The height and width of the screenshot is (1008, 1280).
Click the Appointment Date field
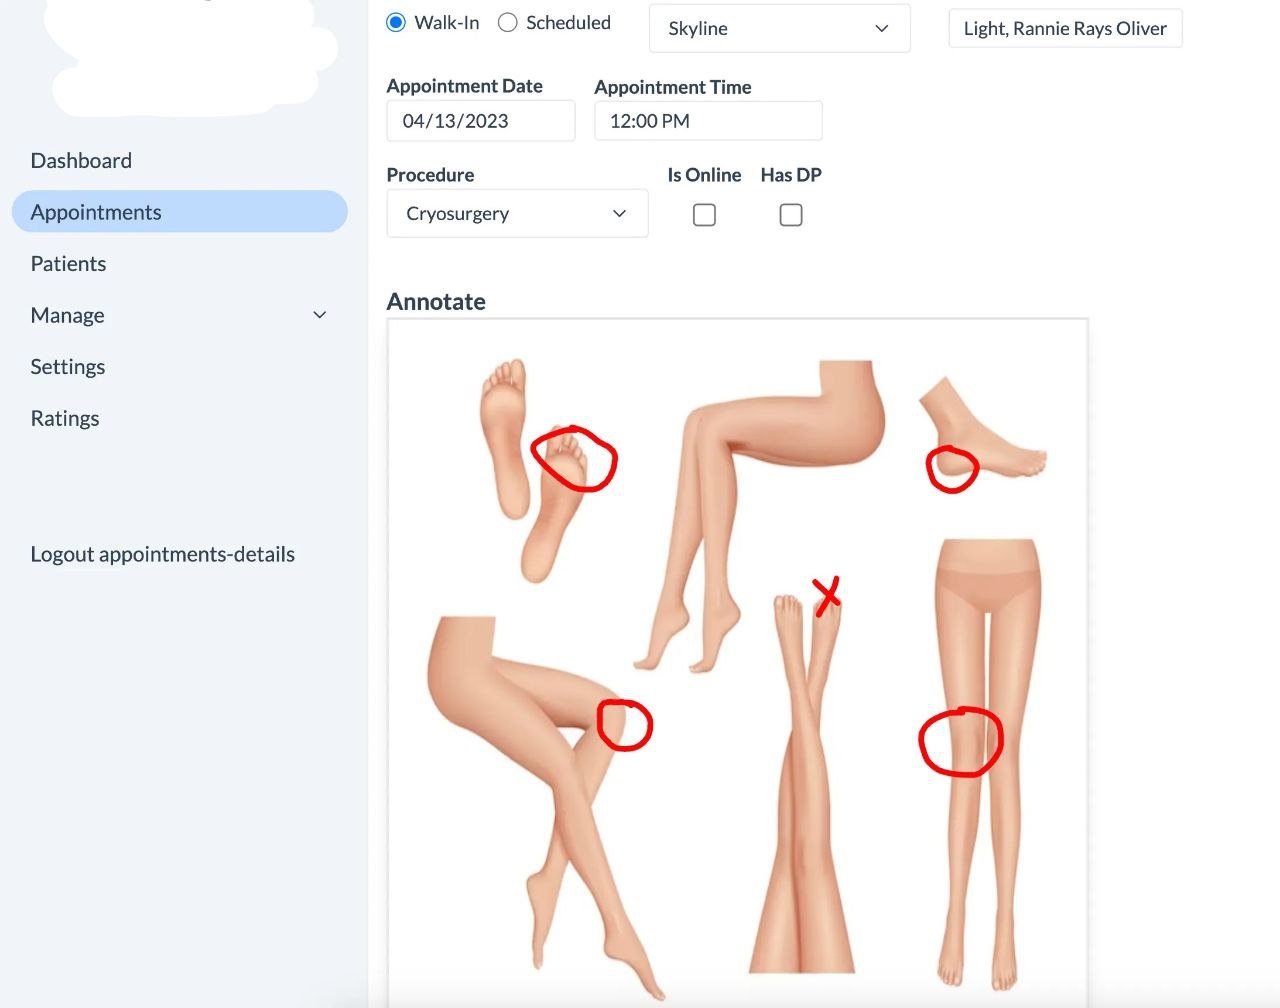(x=481, y=121)
